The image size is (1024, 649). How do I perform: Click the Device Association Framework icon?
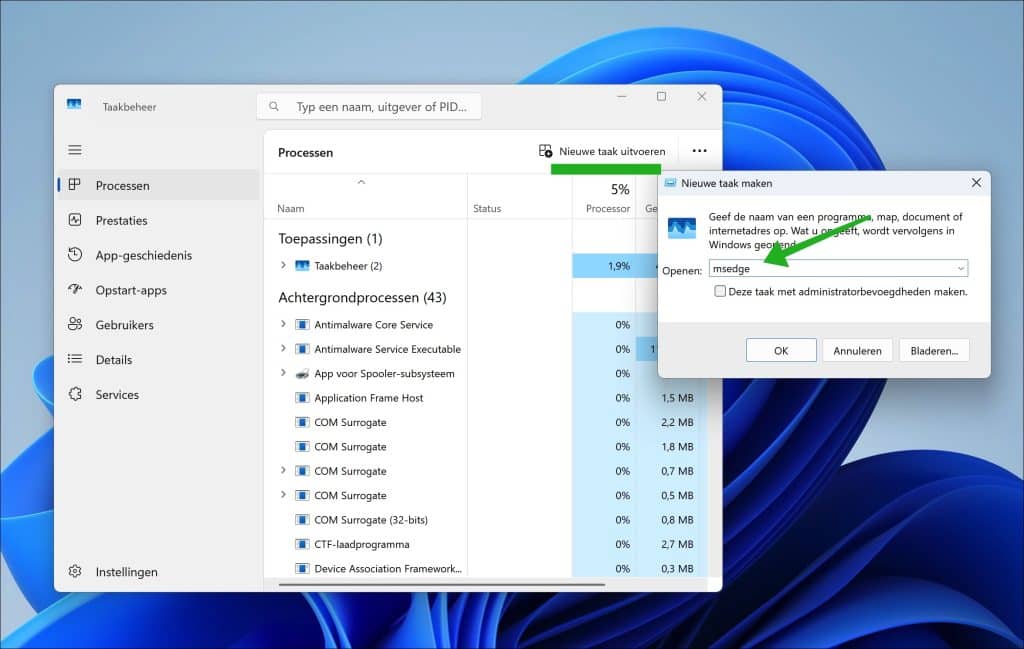pyautogui.click(x=302, y=569)
